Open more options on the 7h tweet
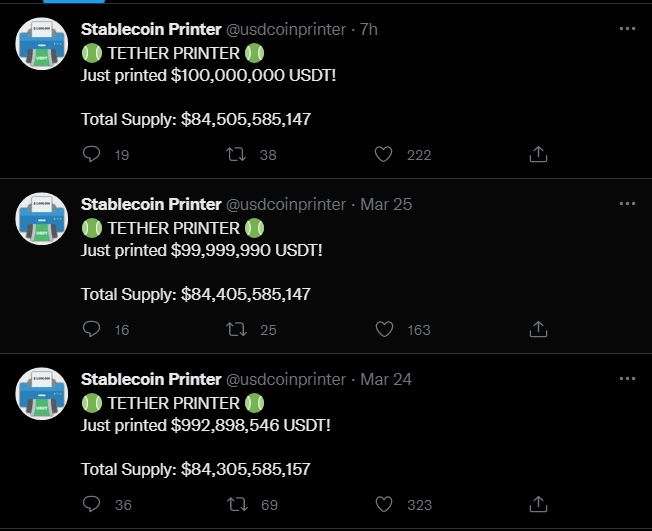652x531 pixels. 627,29
